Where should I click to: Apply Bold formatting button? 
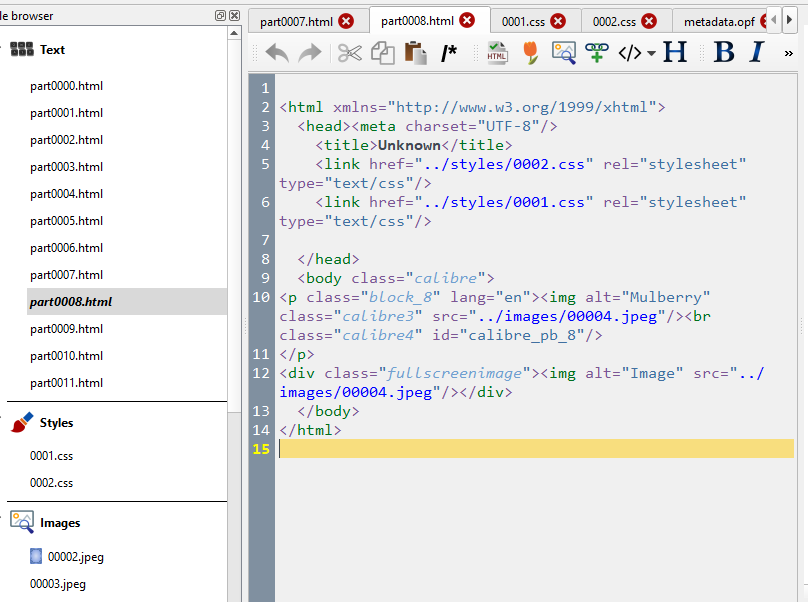pos(724,53)
